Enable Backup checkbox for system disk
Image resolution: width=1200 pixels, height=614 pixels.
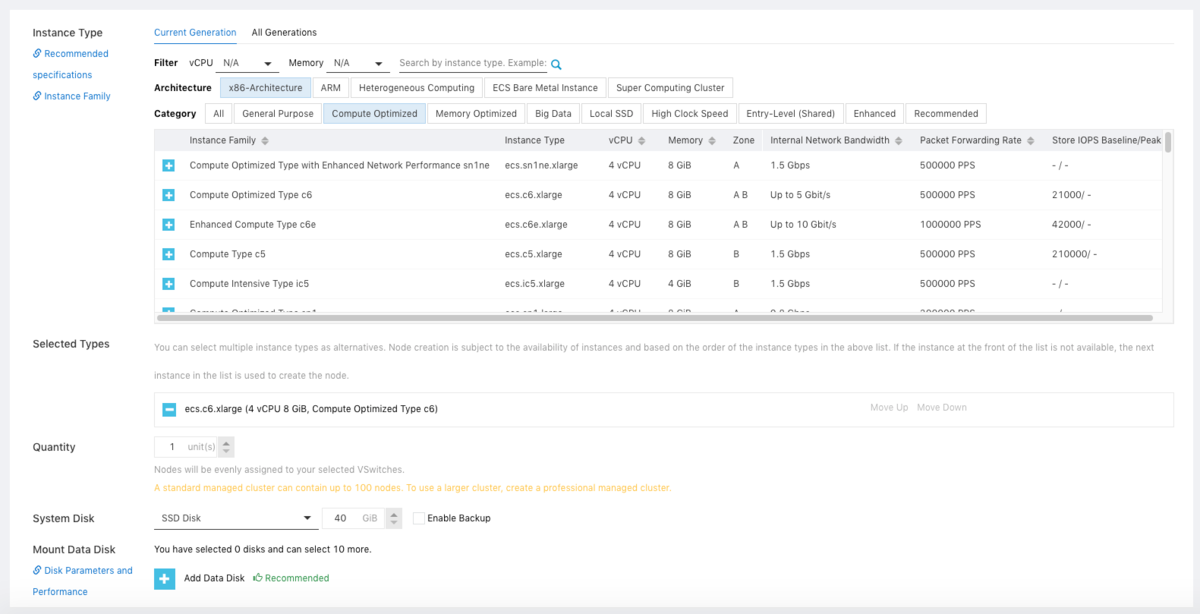pyautogui.click(x=419, y=518)
